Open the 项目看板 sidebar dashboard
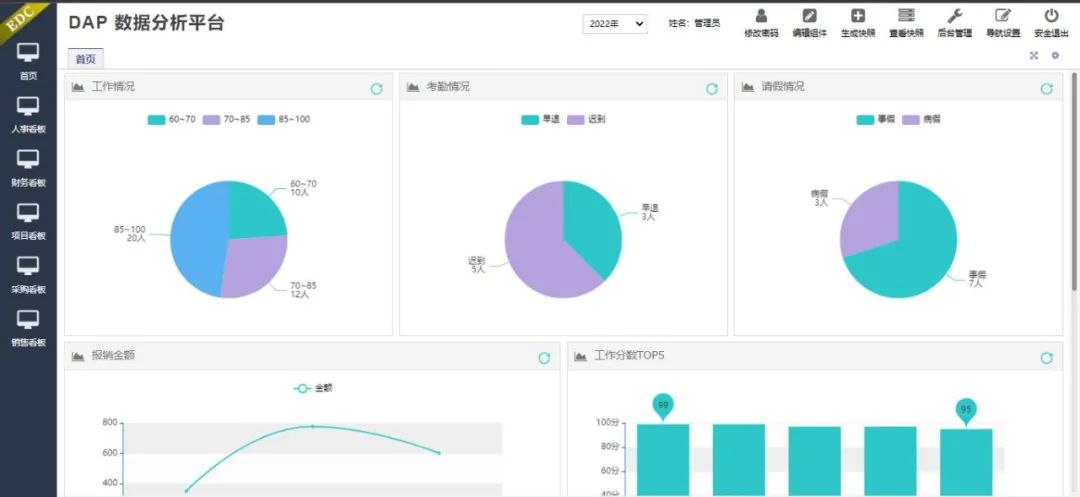Image resolution: width=1080 pixels, height=497 pixels. [x=28, y=222]
